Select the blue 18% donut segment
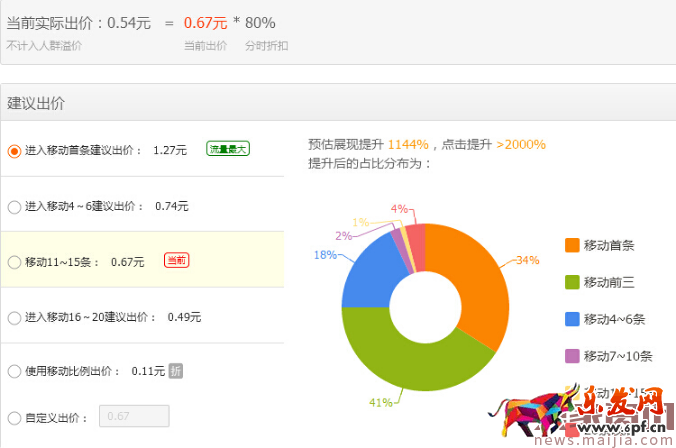676x448 pixels. [x=366, y=272]
